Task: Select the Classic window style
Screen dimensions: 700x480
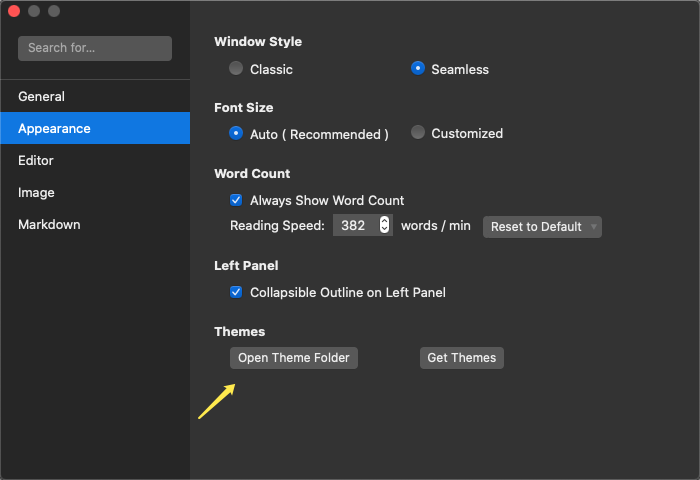Action: (236, 69)
